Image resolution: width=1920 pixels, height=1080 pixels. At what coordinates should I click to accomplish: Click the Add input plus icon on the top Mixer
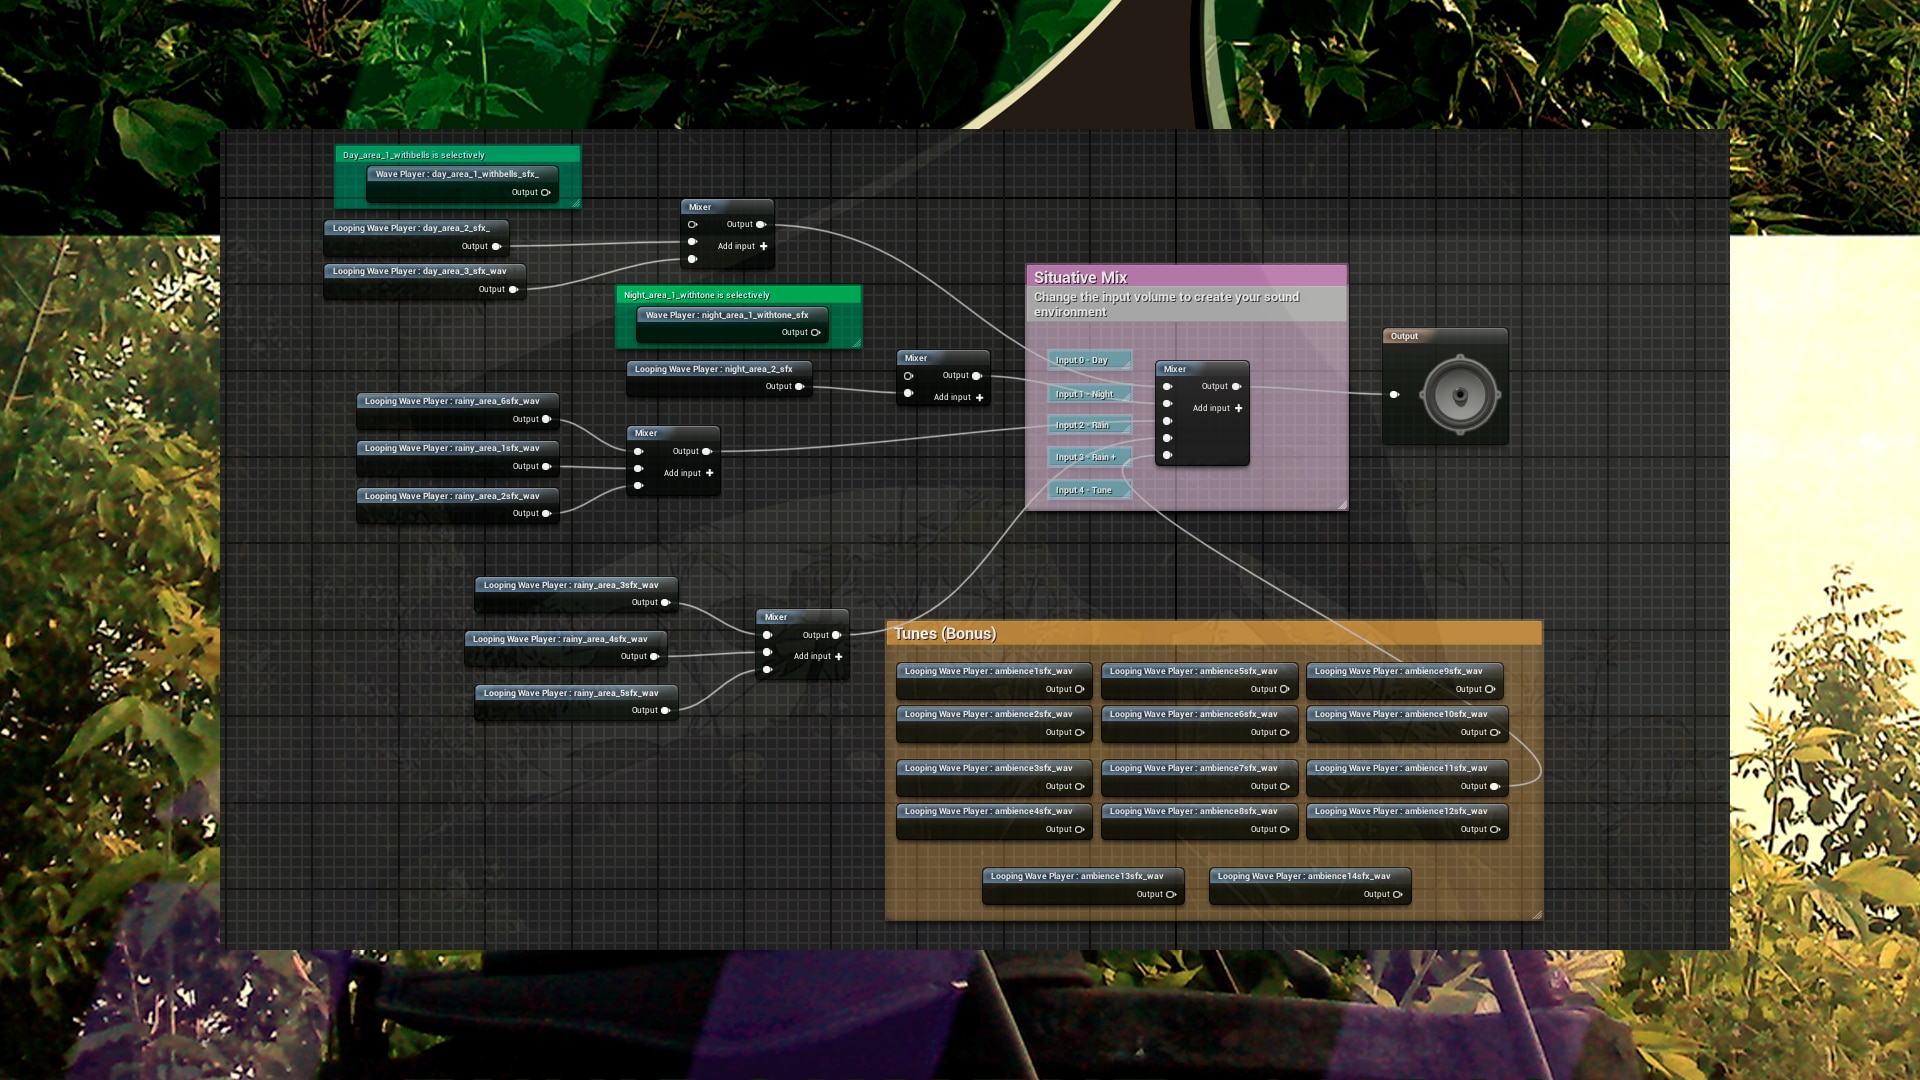(764, 246)
